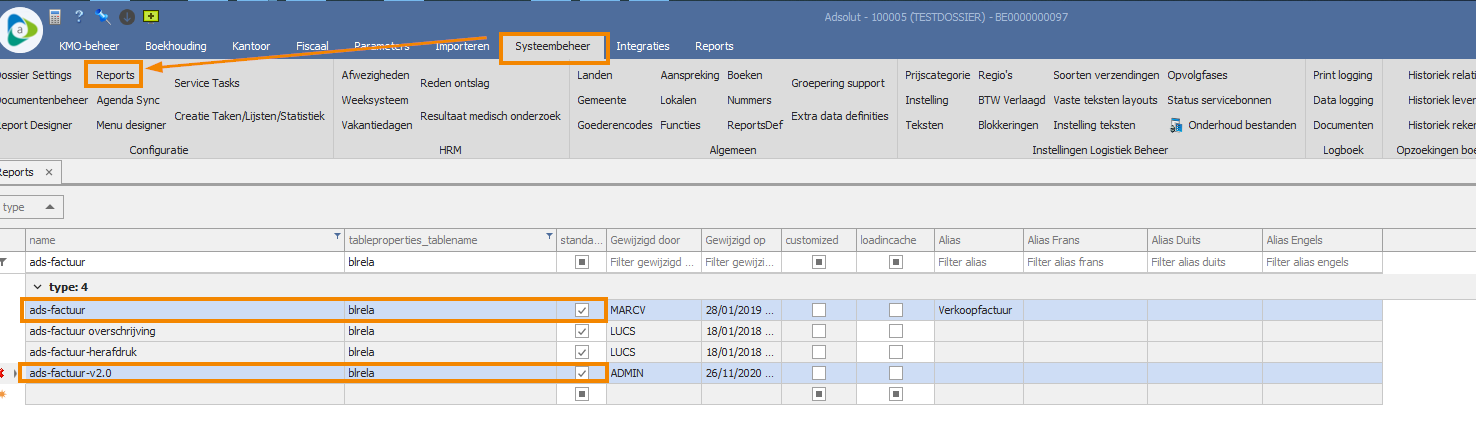Click the Filter alias input field
This screenshot has width=1476, height=448.
(x=978, y=262)
